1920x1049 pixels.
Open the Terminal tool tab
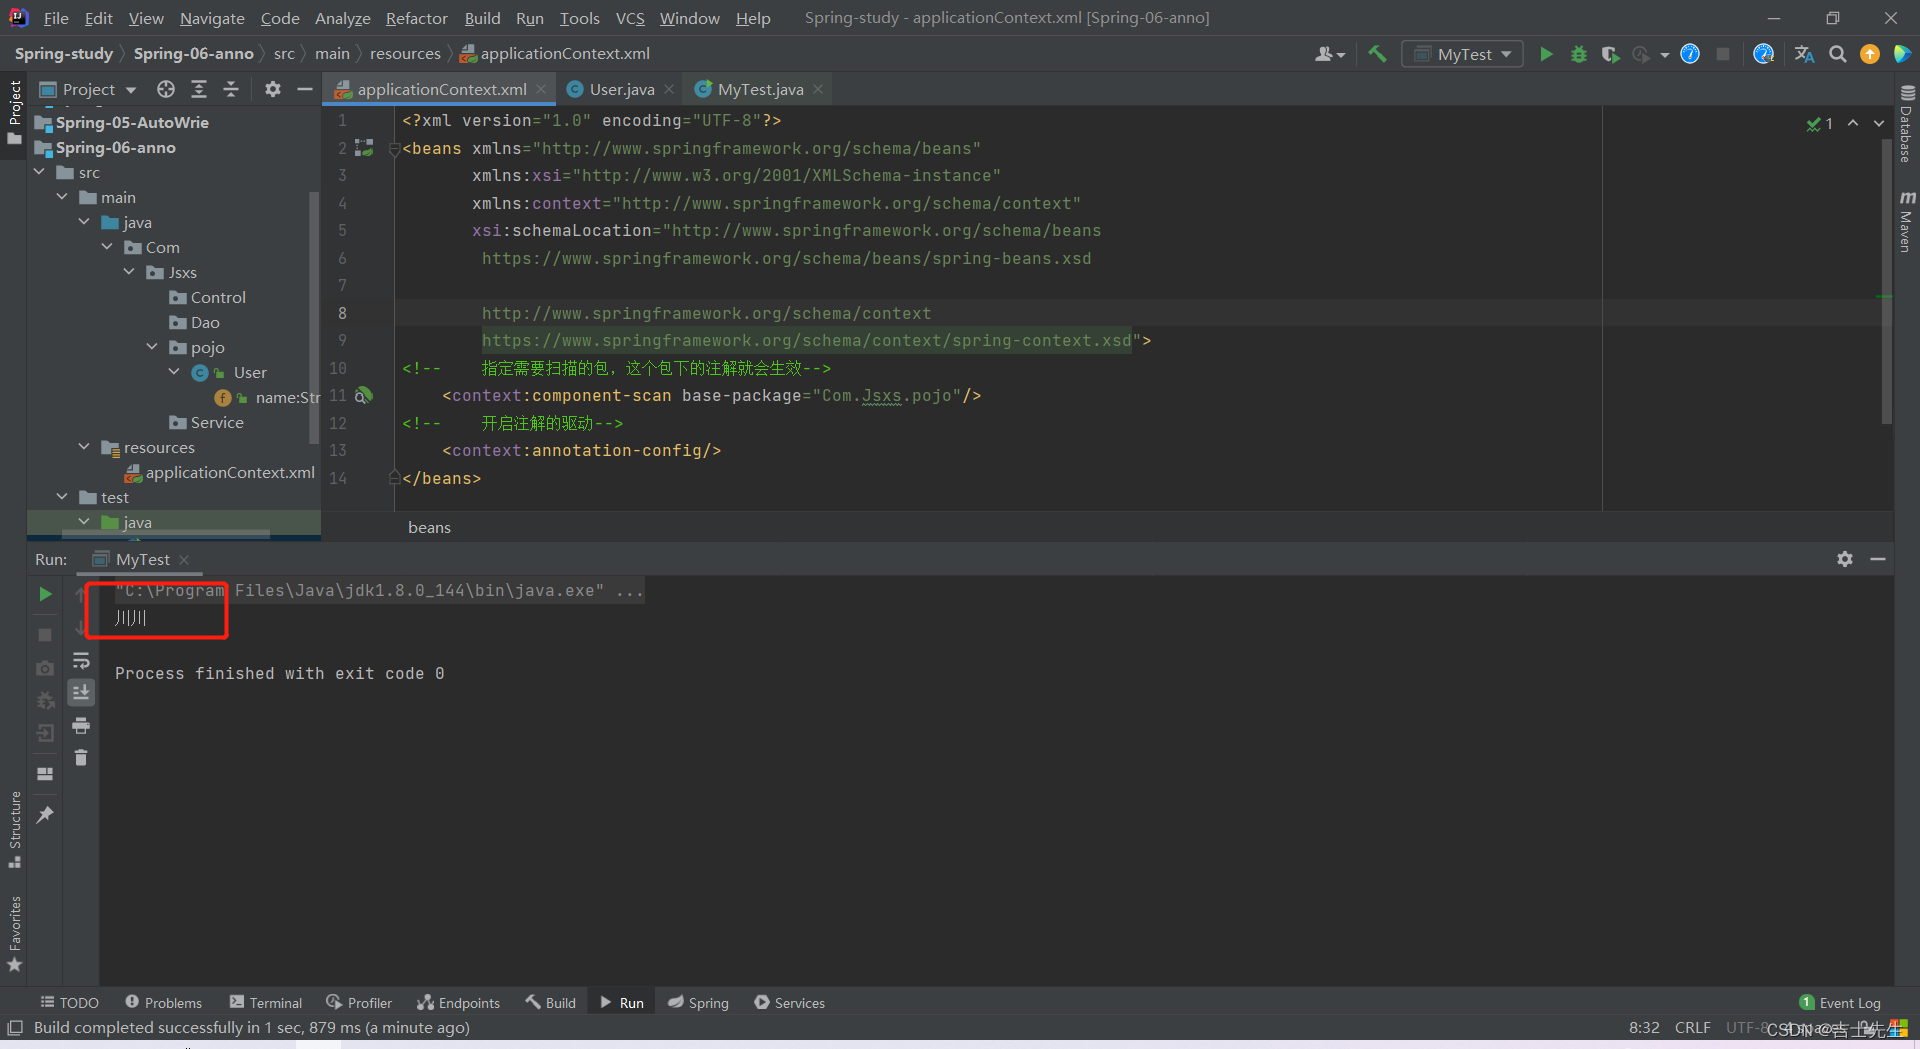(x=265, y=1003)
